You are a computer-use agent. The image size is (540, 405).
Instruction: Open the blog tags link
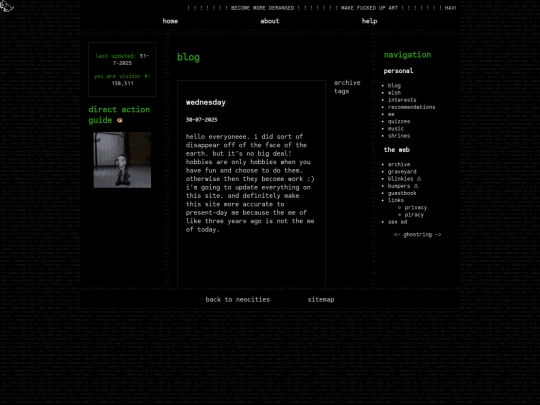click(x=342, y=91)
